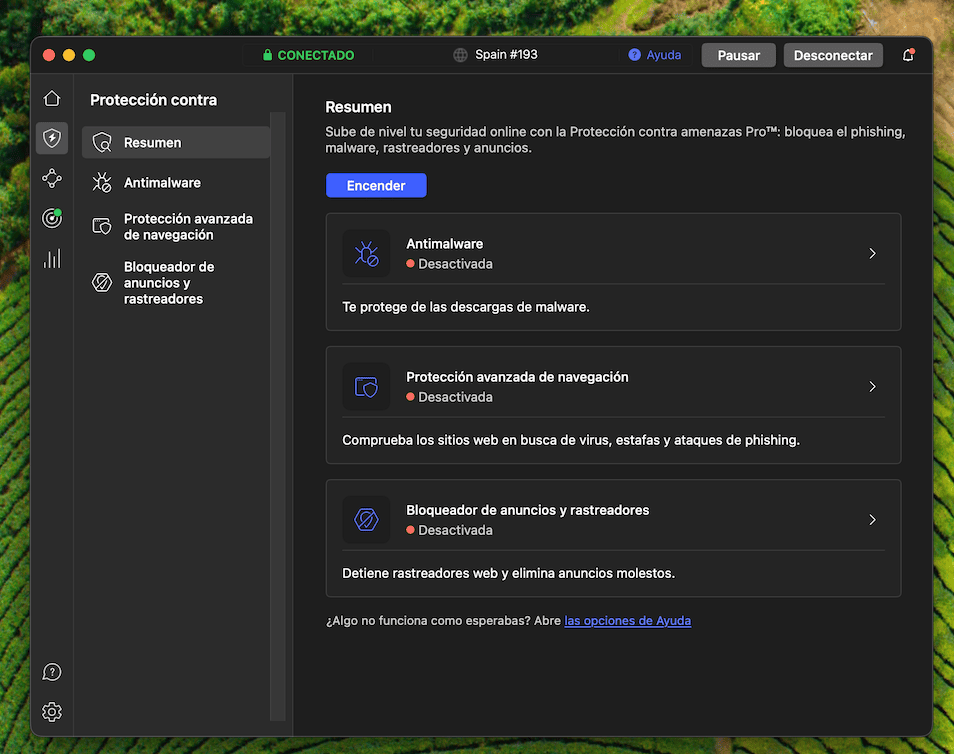Open the Home icon in the sidebar
The height and width of the screenshot is (754, 954).
[52, 98]
